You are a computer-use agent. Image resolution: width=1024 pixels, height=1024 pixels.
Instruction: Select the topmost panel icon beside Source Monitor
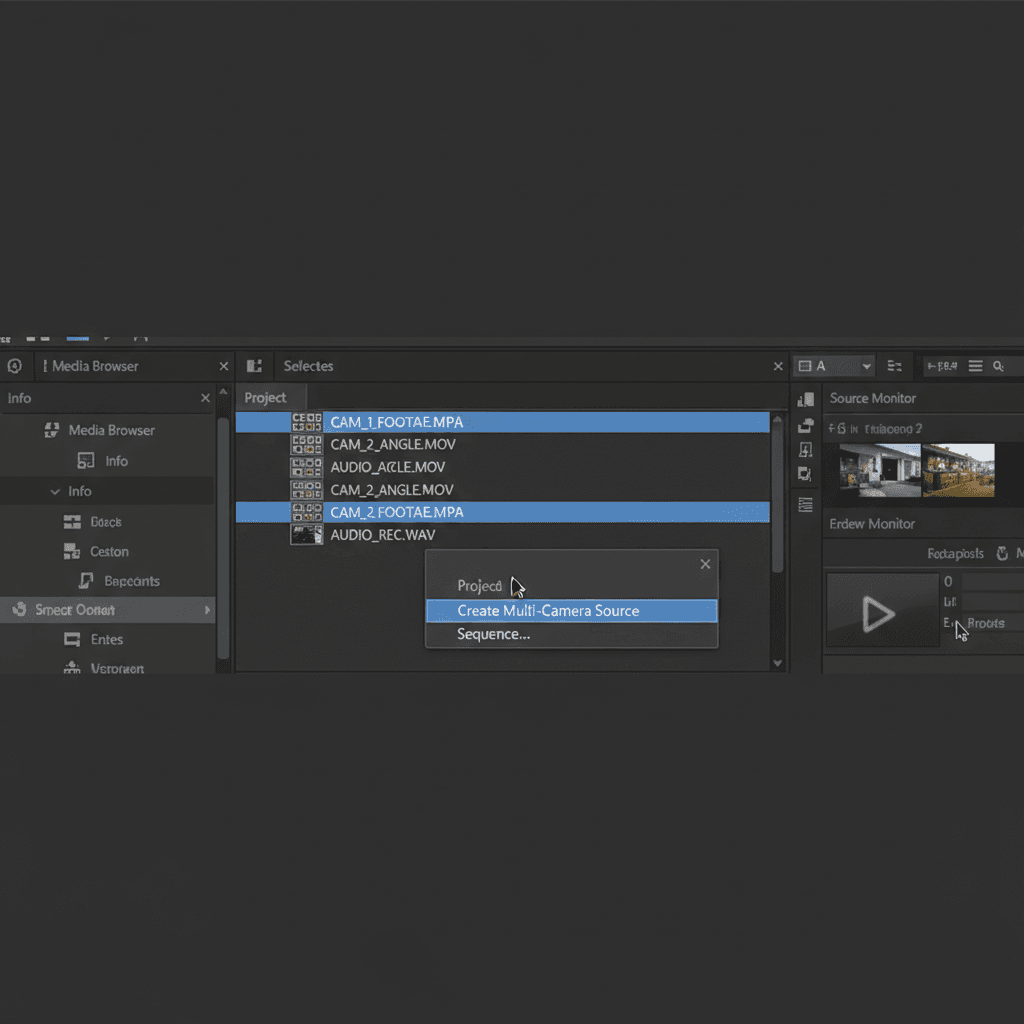pyautogui.click(x=806, y=399)
